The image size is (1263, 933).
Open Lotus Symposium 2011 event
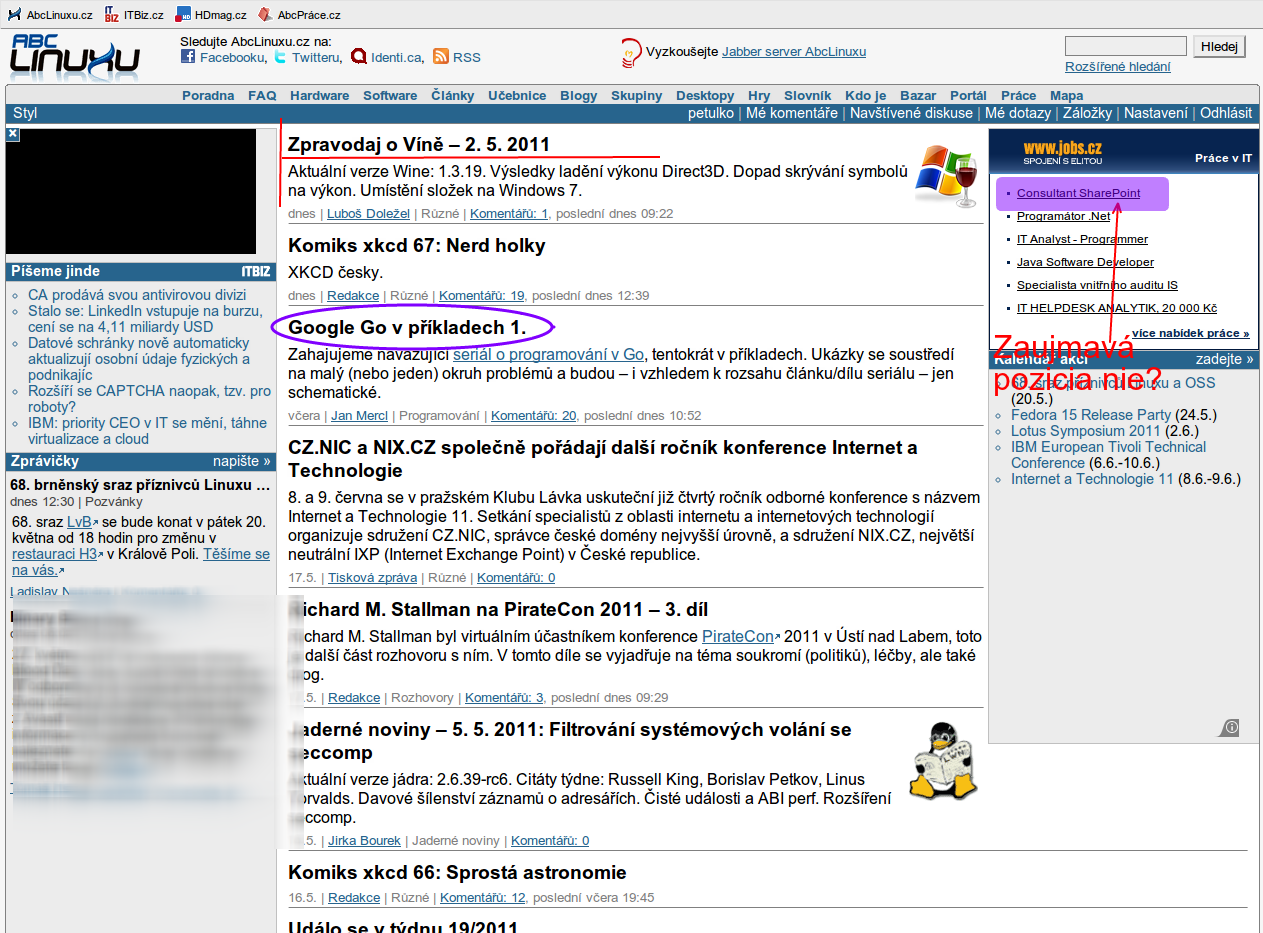1086,431
